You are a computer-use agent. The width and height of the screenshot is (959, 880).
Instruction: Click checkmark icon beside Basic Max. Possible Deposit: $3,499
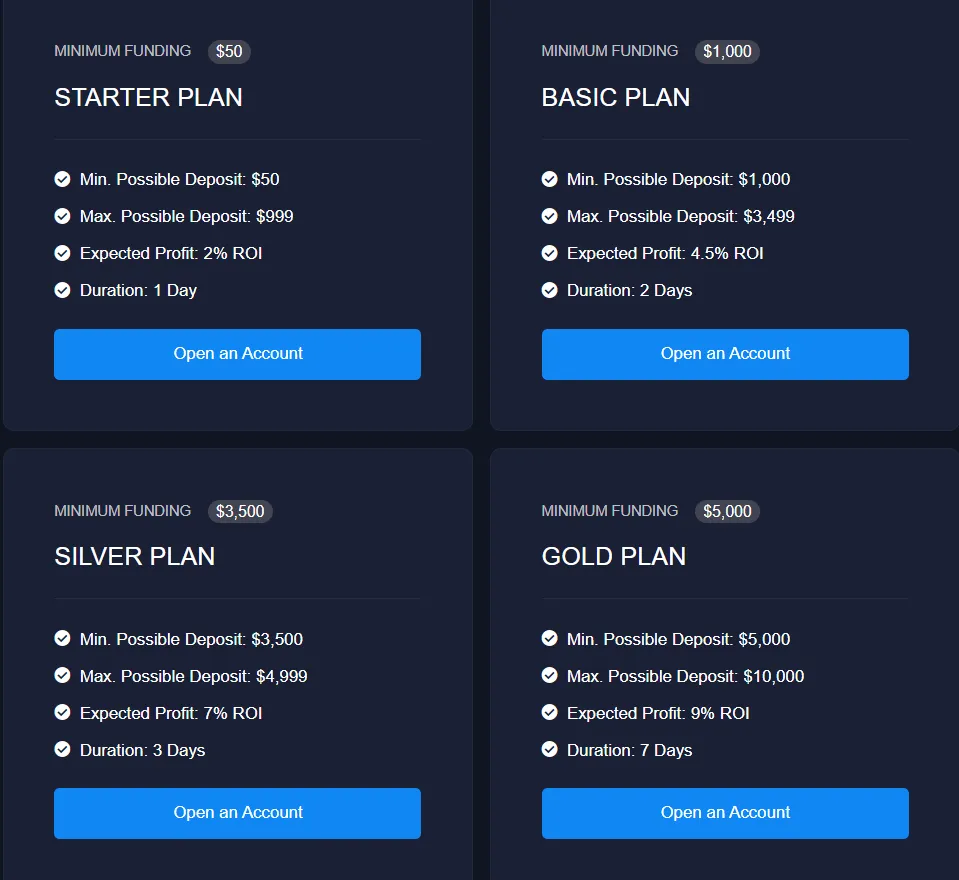[x=549, y=217]
